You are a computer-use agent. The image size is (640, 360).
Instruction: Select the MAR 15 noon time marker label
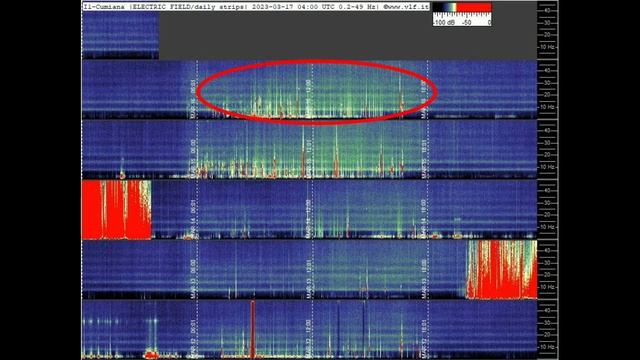(309, 159)
